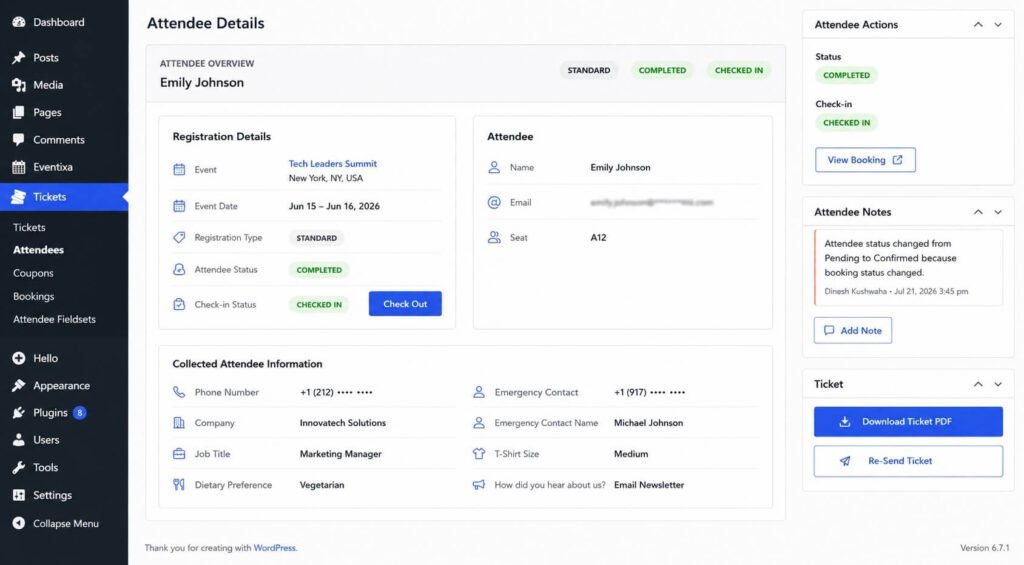This screenshot has width=1024, height=565.
Task: Click the Dashboard gauge icon in sidebar
Action: point(19,22)
